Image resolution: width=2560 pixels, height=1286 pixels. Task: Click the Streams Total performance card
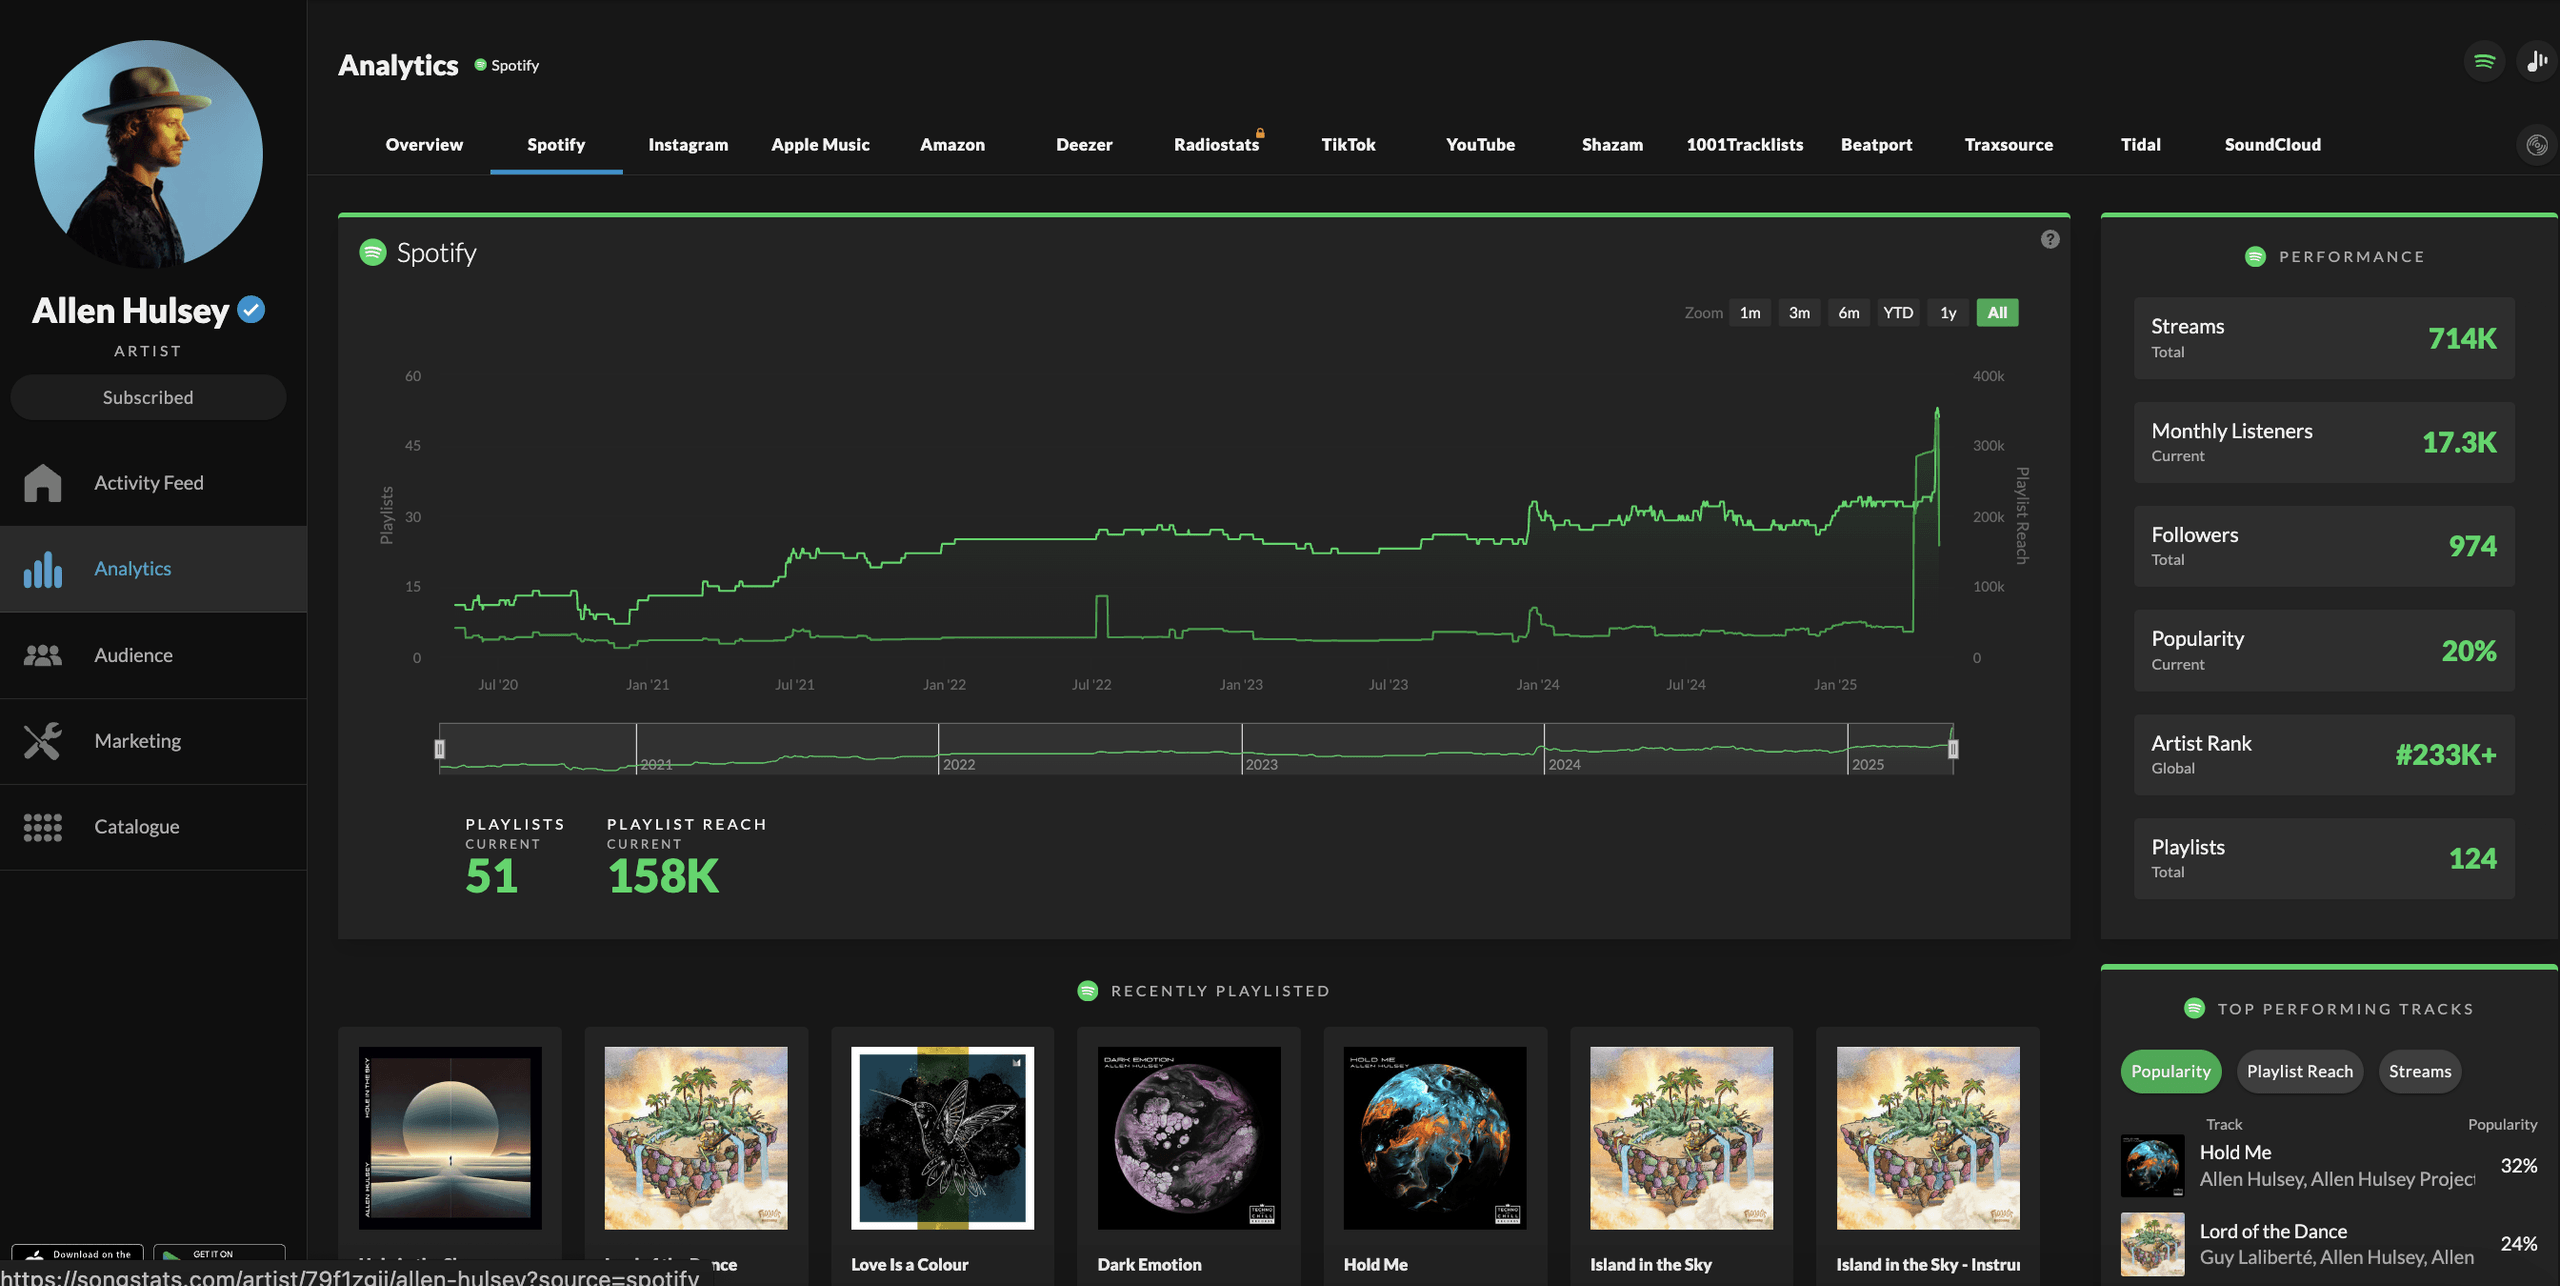2324,338
